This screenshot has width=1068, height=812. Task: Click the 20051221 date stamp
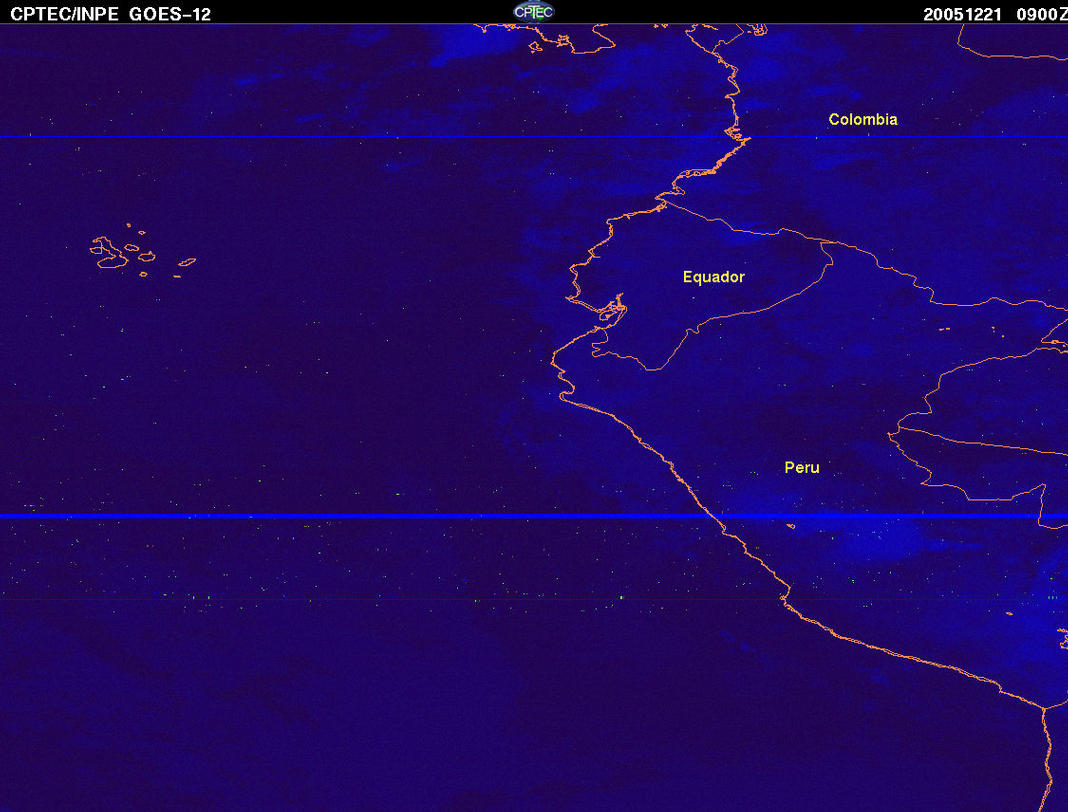[962, 14]
